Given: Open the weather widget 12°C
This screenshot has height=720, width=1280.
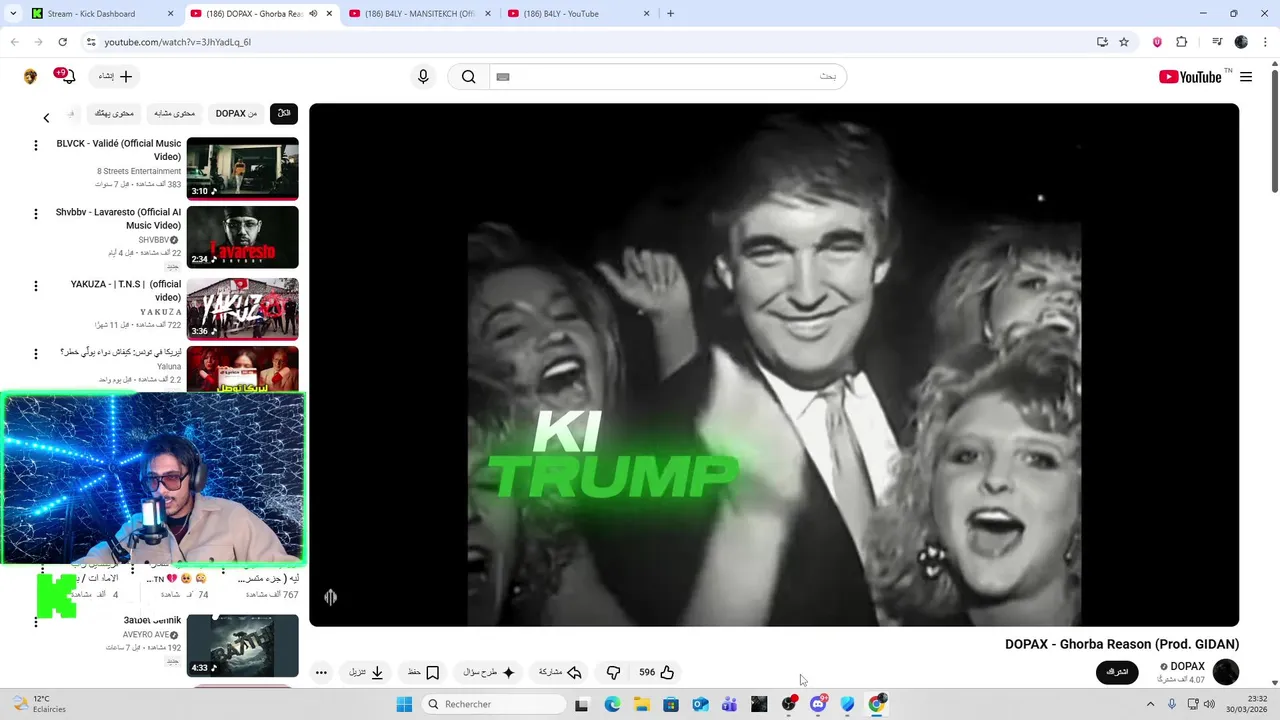Looking at the screenshot, I should coord(40,704).
